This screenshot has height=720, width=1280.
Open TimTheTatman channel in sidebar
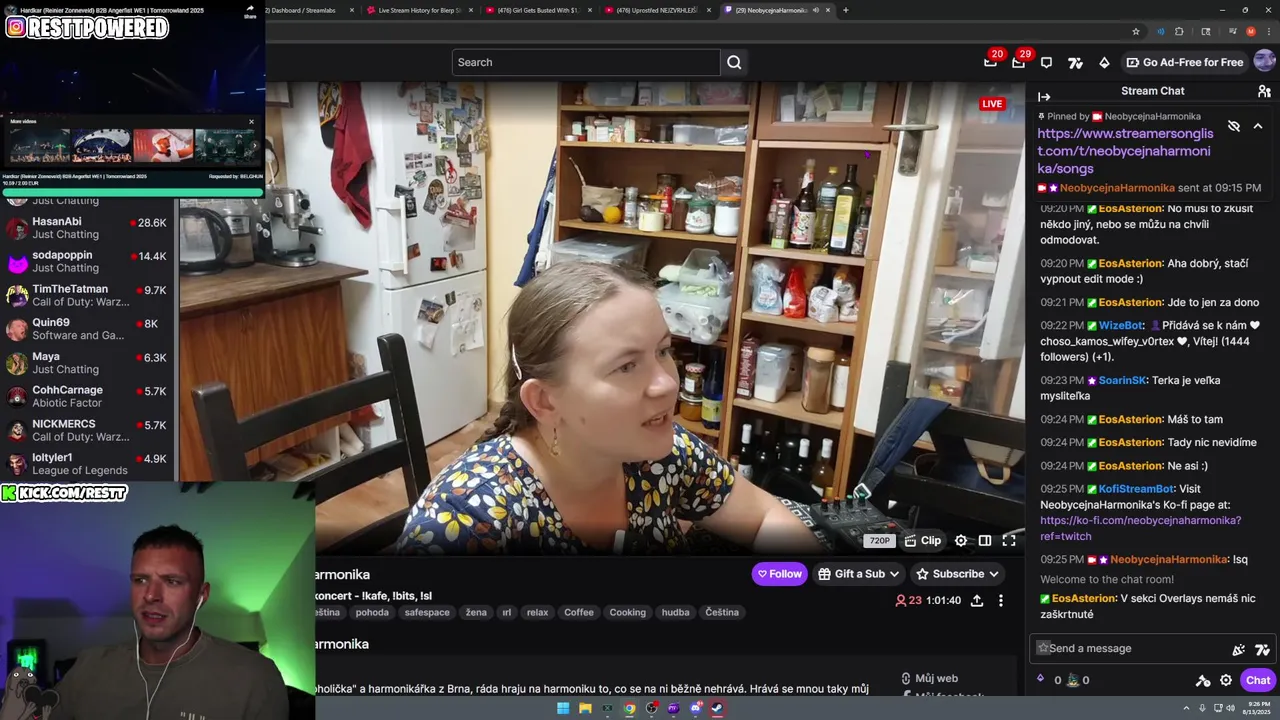coord(88,295)
